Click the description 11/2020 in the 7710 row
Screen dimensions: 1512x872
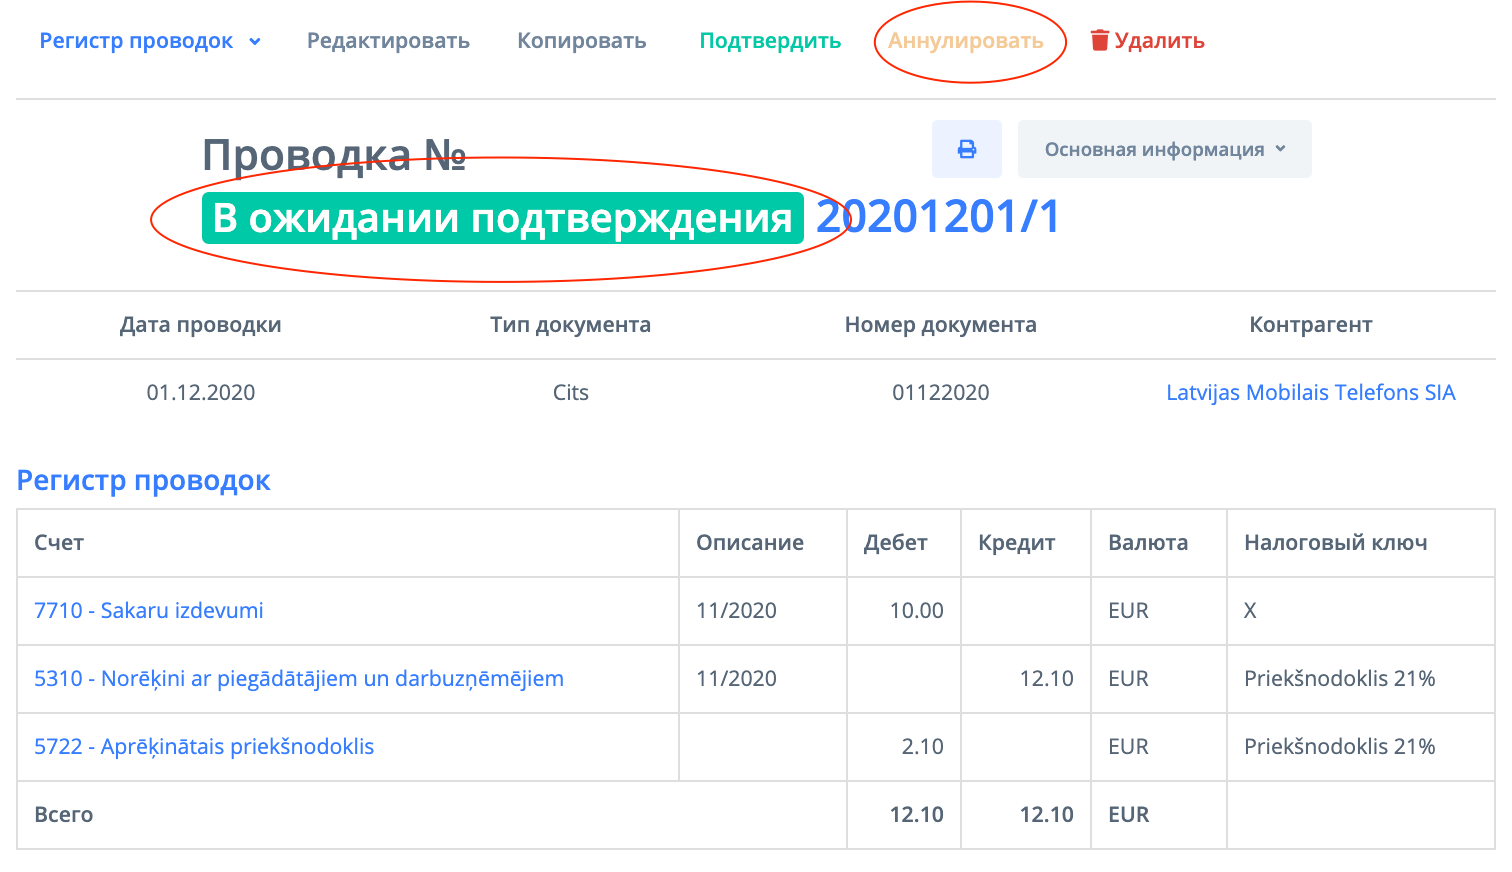click(737, 610)
